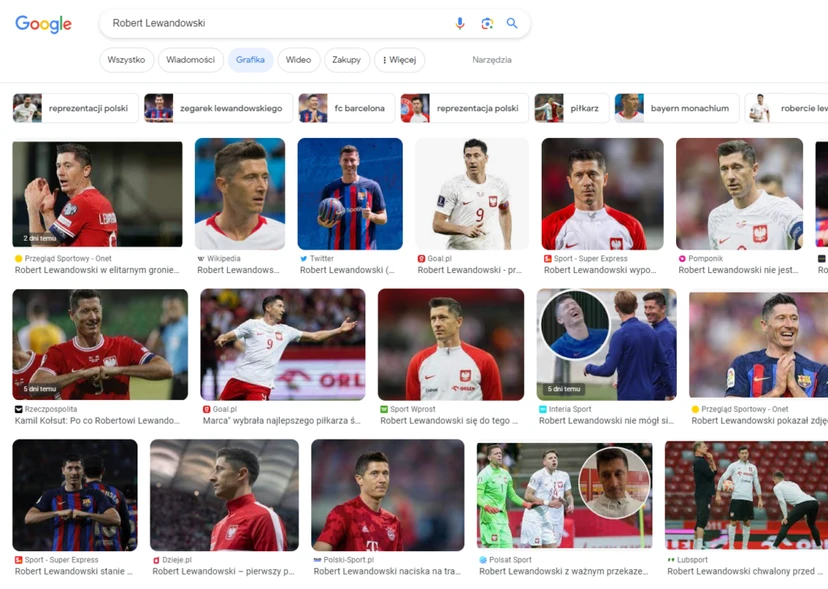The width and height of the screenshot is (828, 589).
Task: Start voice search with microphone icon
Action: tap(460, 23)
